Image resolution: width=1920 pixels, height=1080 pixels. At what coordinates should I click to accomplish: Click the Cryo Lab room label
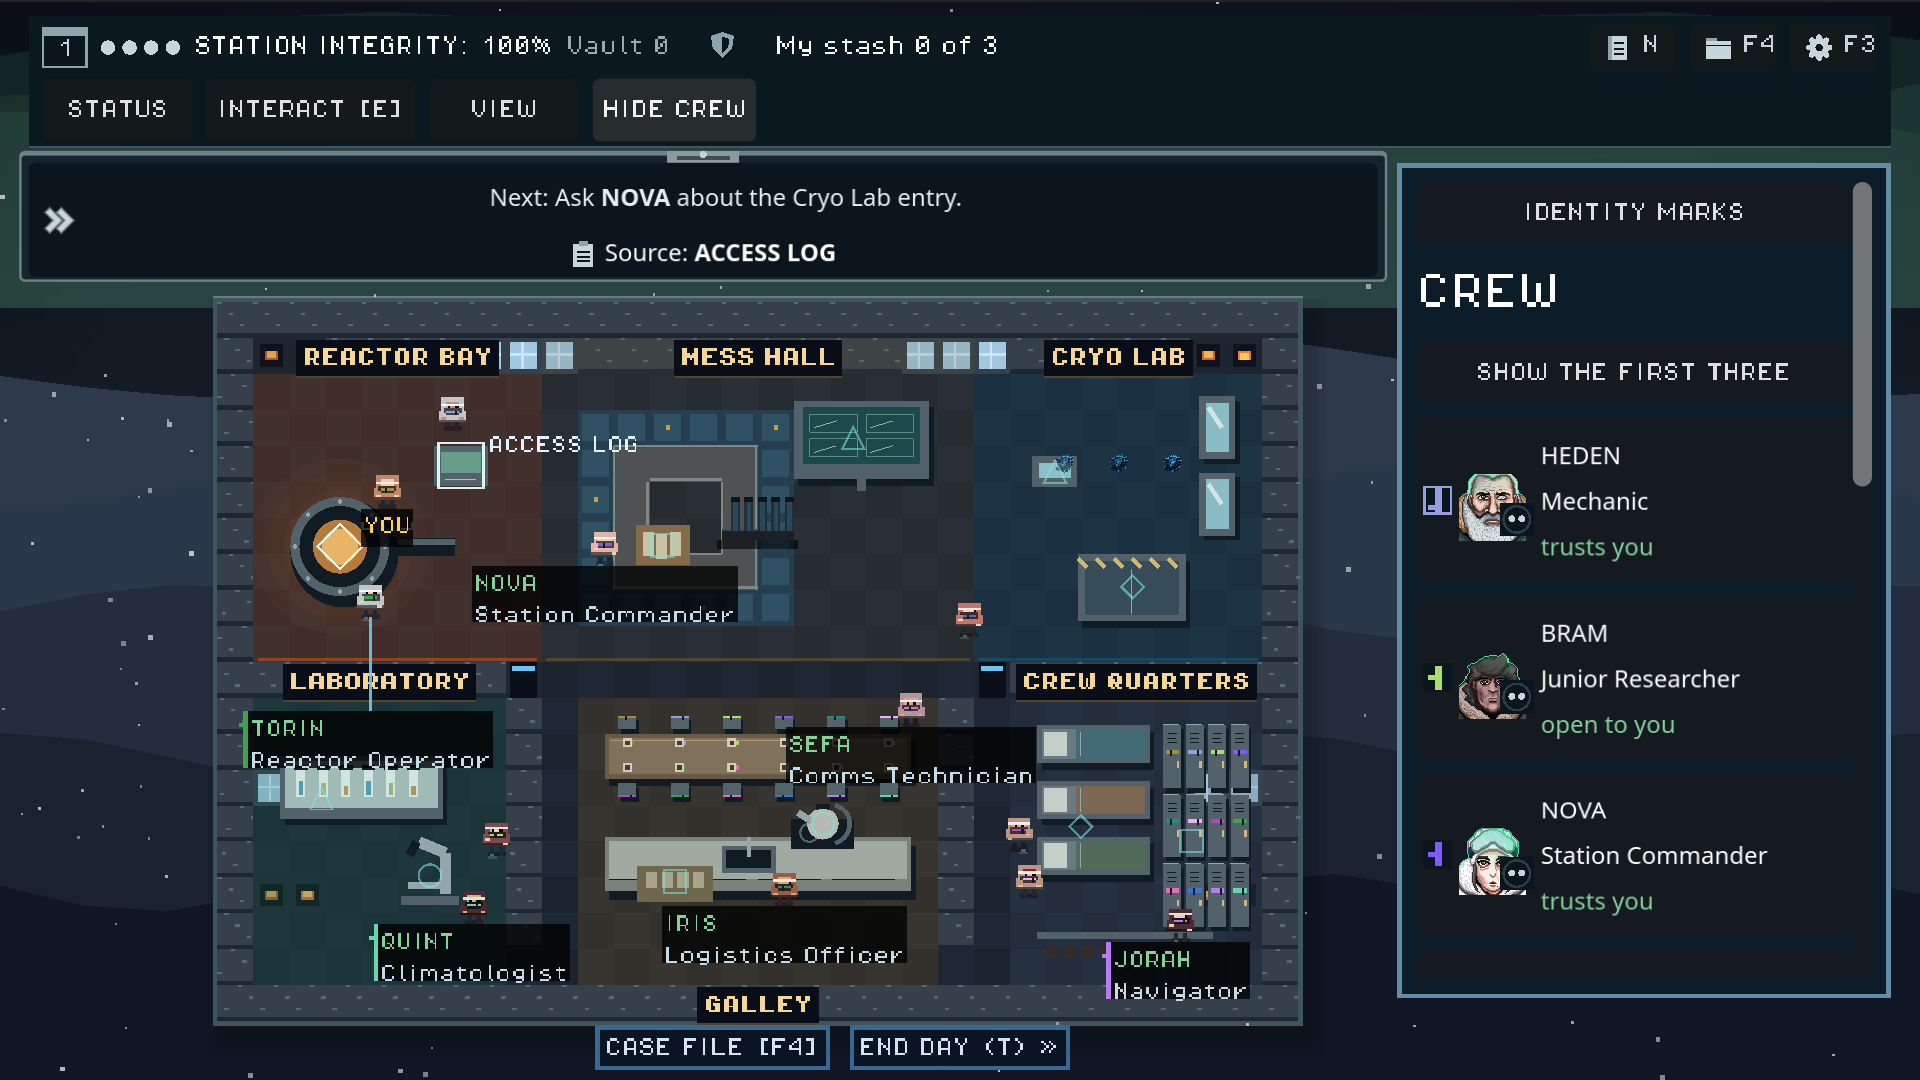point(1118,357)
